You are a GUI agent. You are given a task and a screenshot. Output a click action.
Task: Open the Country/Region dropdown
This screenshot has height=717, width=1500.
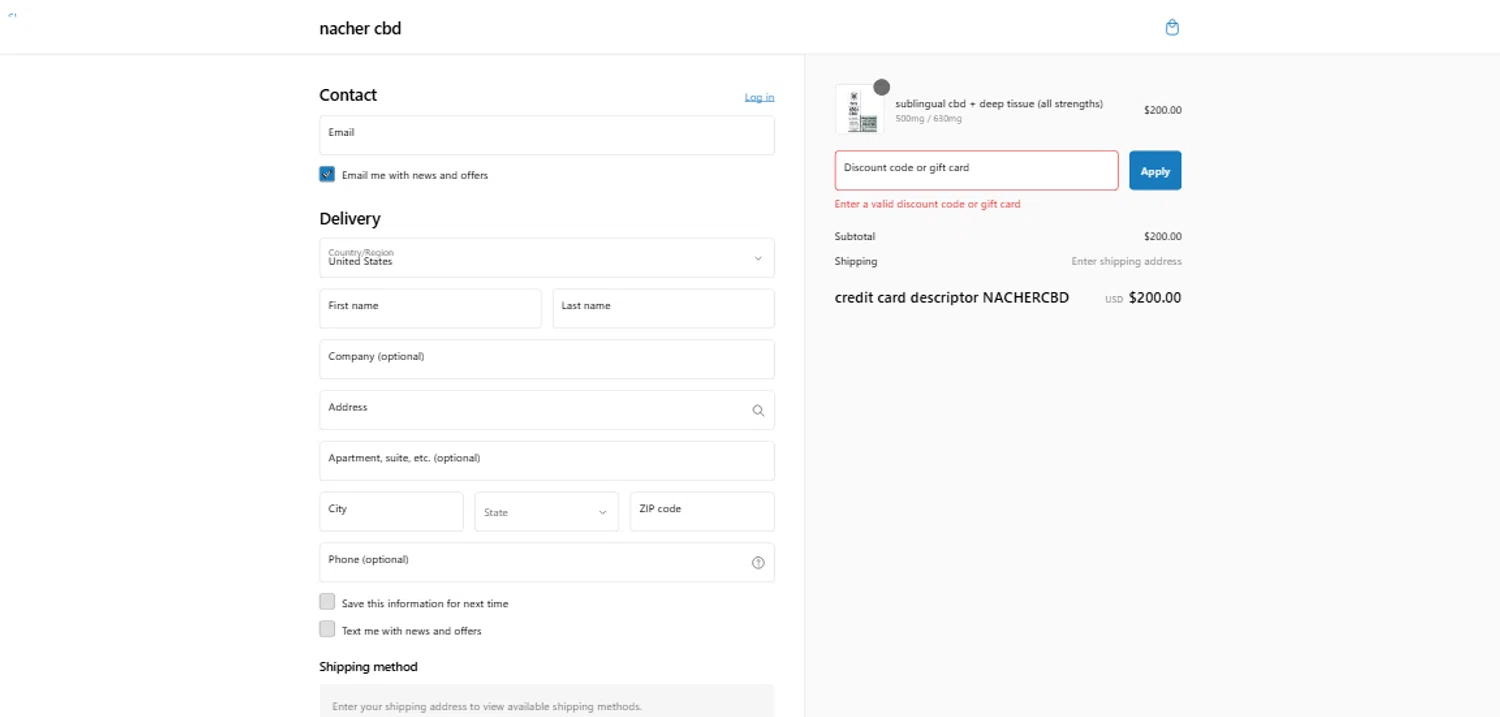pos(546,258)
